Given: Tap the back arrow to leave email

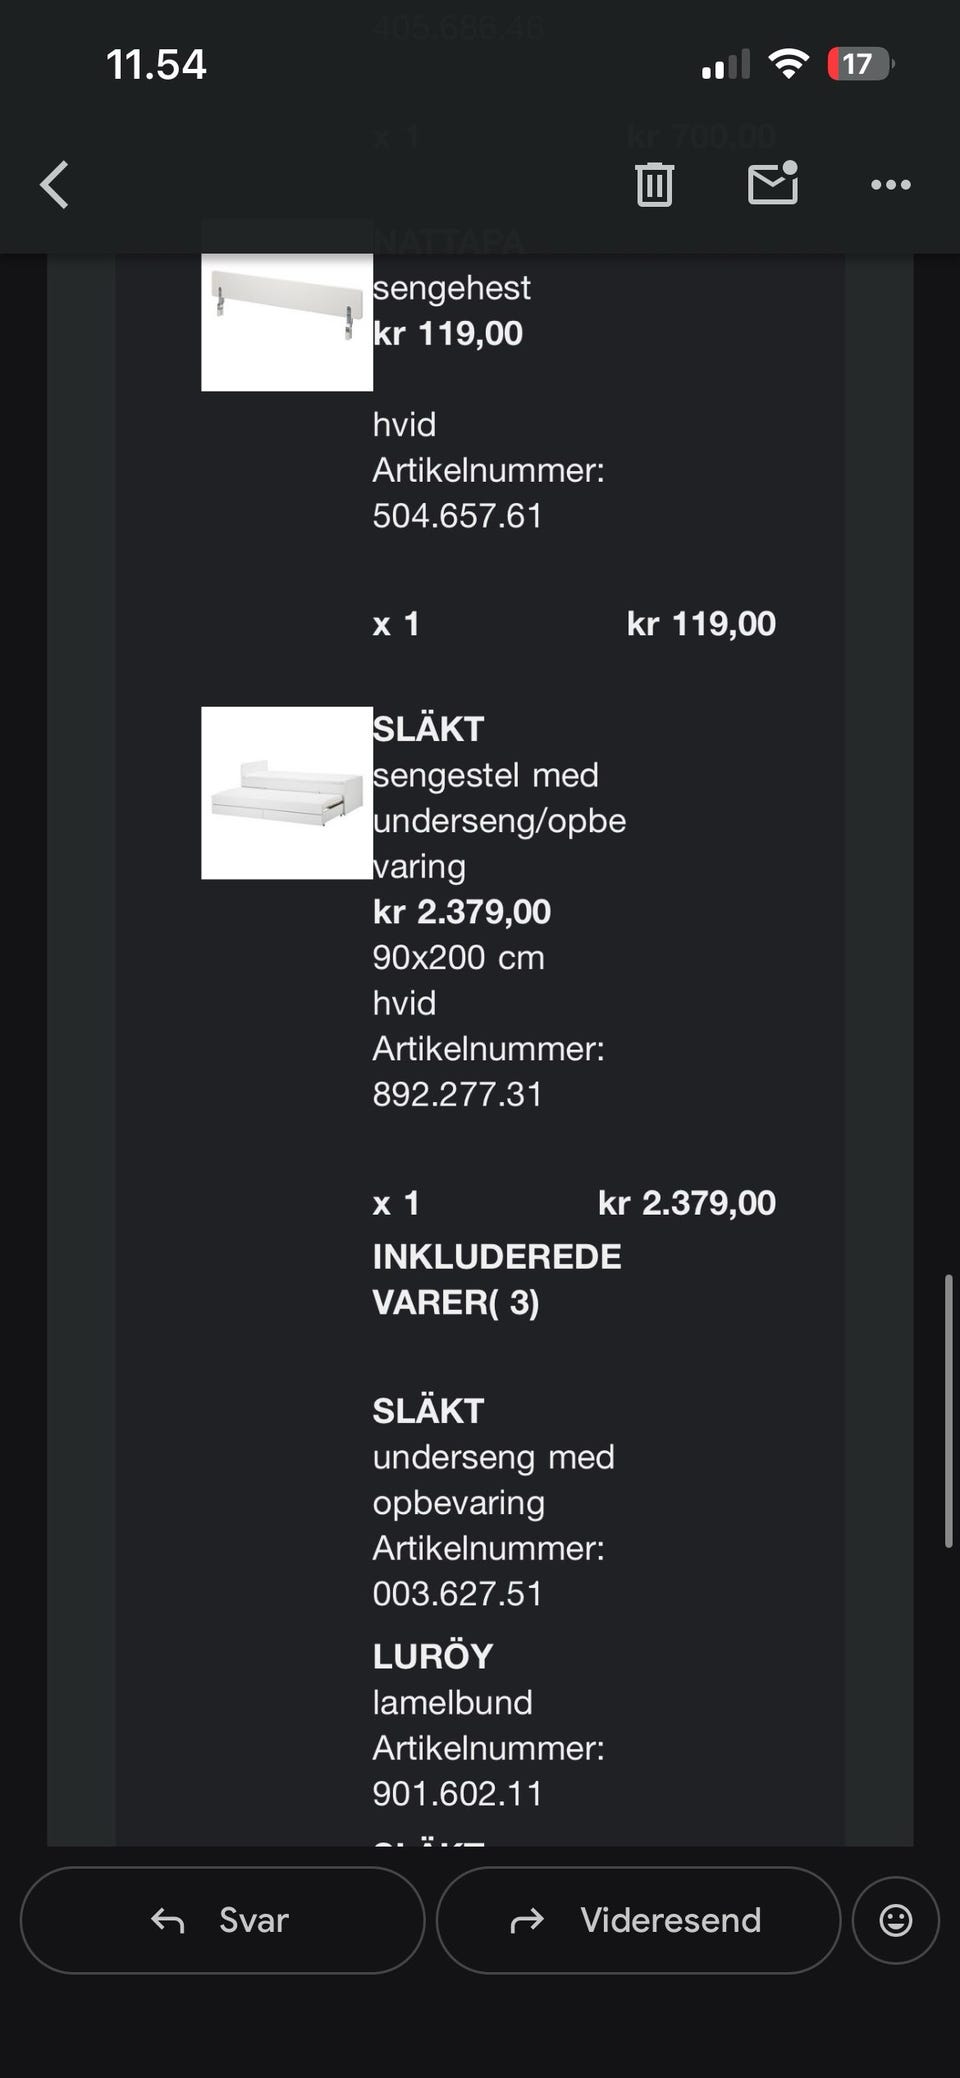Looking at the screenshot, I should click(55, 185).
